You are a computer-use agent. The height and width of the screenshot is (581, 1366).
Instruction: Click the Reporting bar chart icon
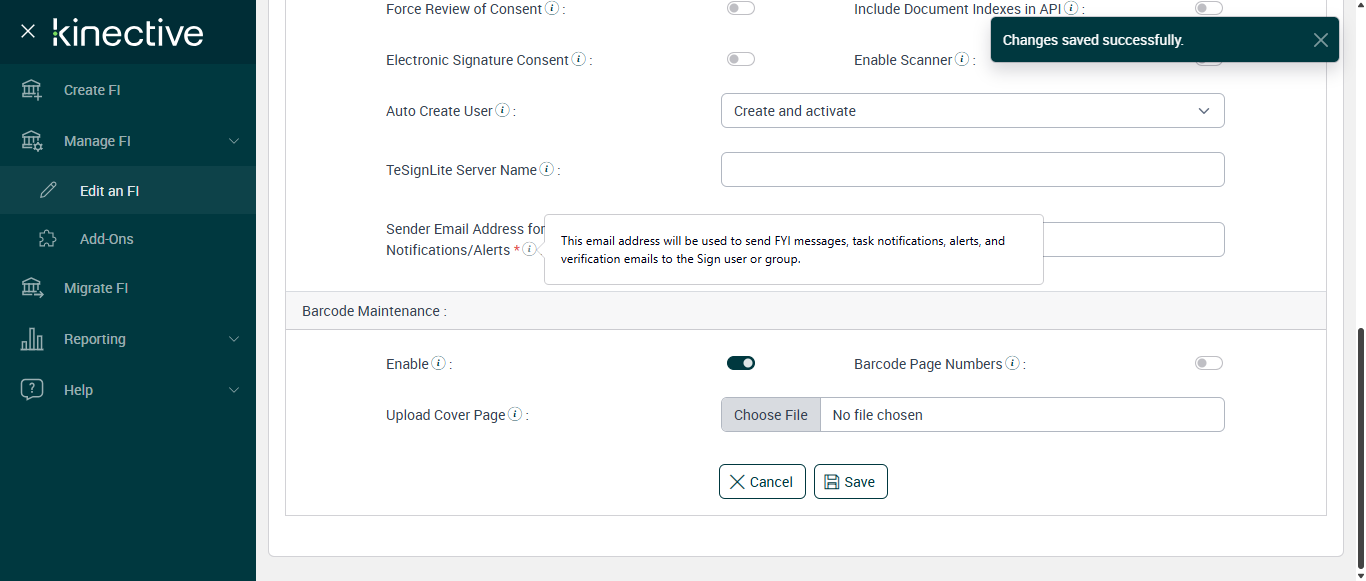[32, 339]
